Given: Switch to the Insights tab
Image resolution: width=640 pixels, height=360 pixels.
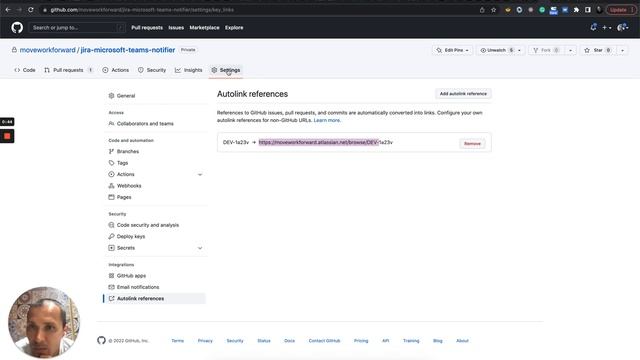Looking at the screenshot, I should click(x=189, y=70).
